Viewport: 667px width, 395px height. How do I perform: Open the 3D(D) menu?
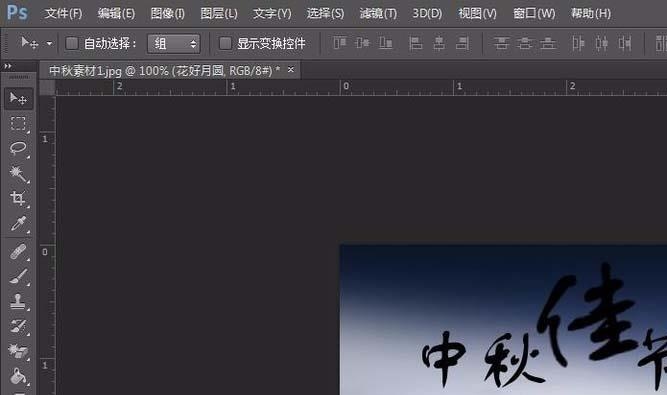pos(427,14)
